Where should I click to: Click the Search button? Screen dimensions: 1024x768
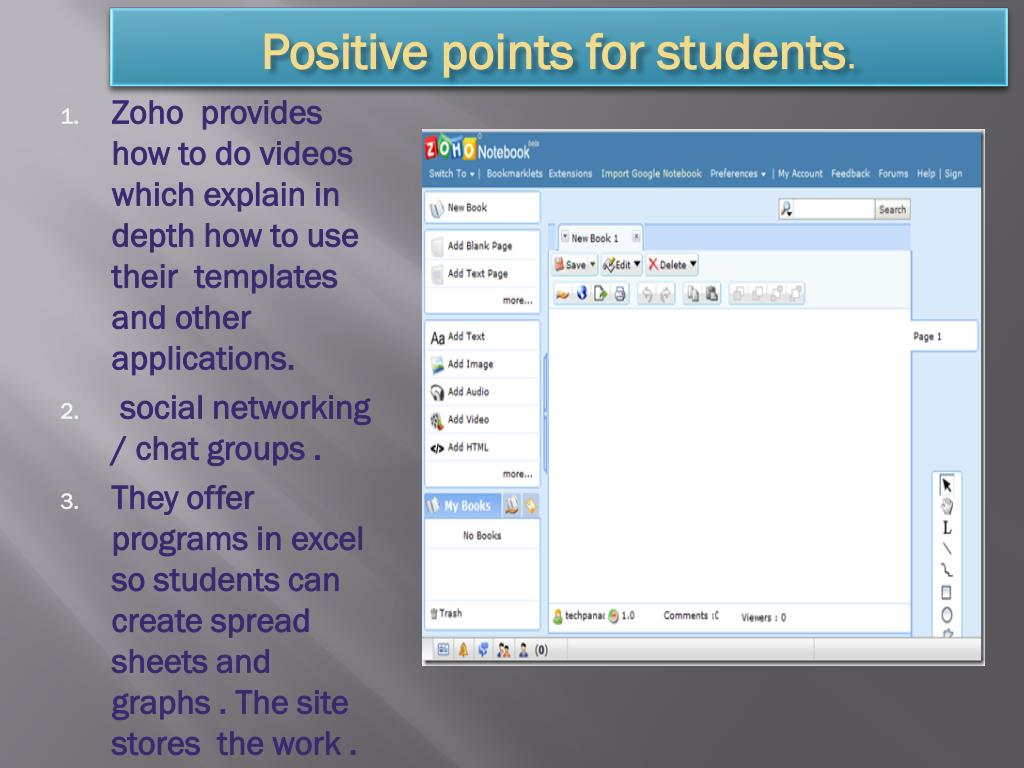click(892, 210)
